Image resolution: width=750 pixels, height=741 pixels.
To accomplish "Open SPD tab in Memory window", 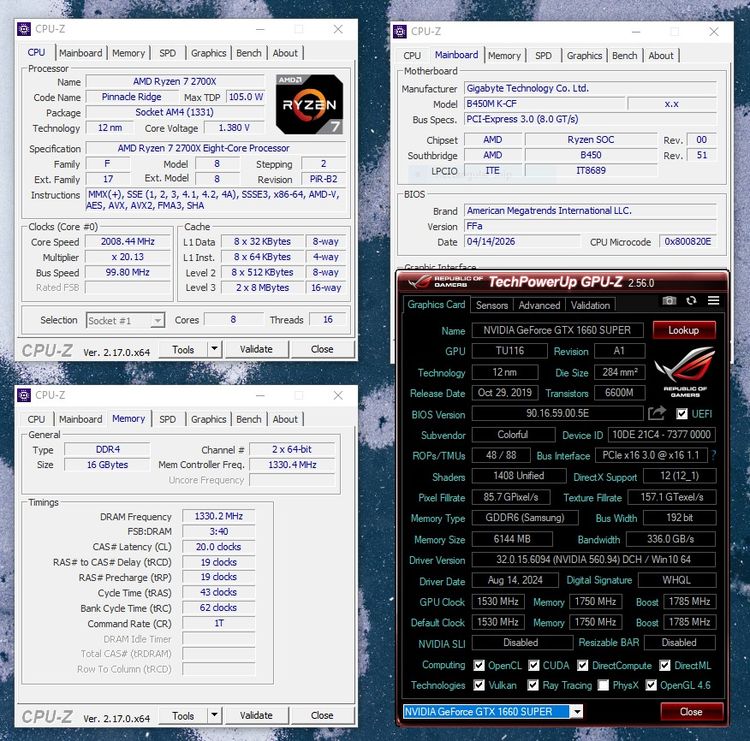I will coord(167,419).
